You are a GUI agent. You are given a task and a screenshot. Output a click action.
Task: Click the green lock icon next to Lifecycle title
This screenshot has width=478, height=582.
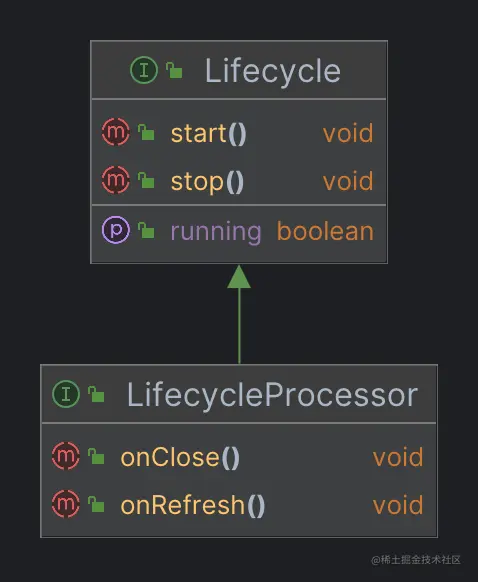point(174,70)
